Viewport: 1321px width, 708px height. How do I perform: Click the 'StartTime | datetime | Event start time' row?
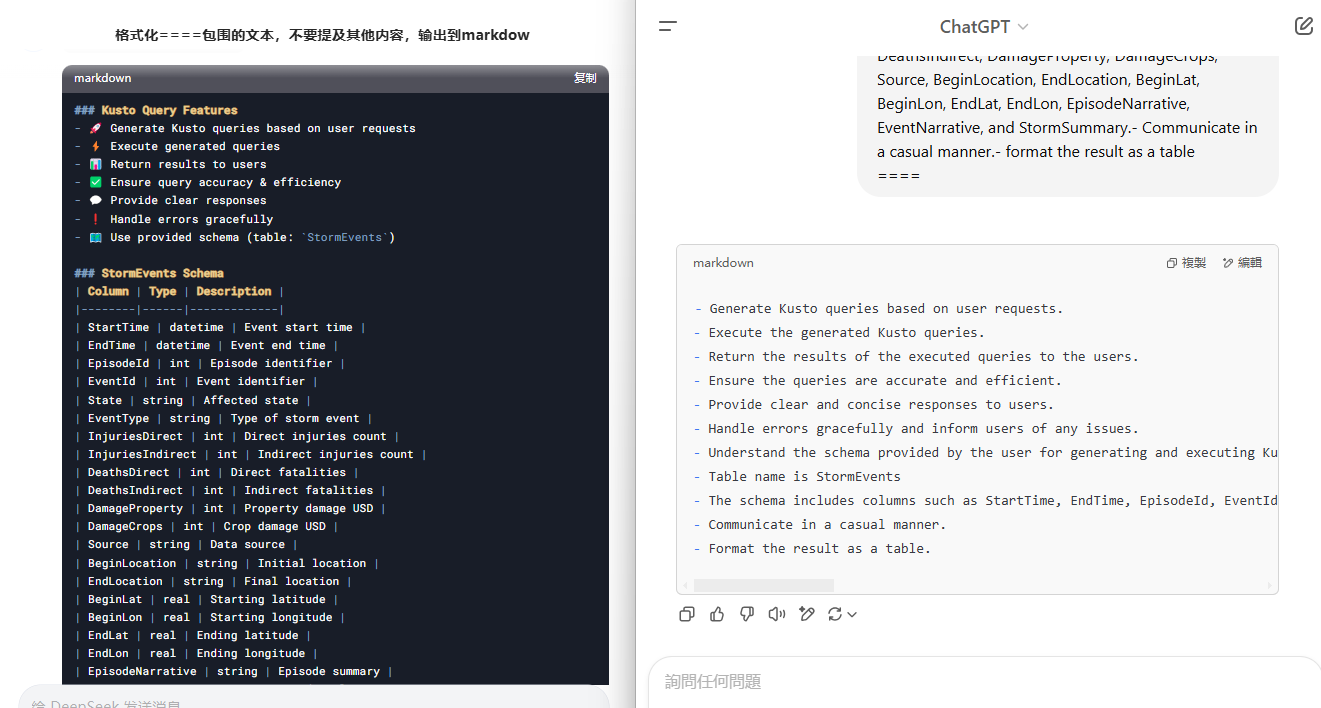[x=220, y=327]
